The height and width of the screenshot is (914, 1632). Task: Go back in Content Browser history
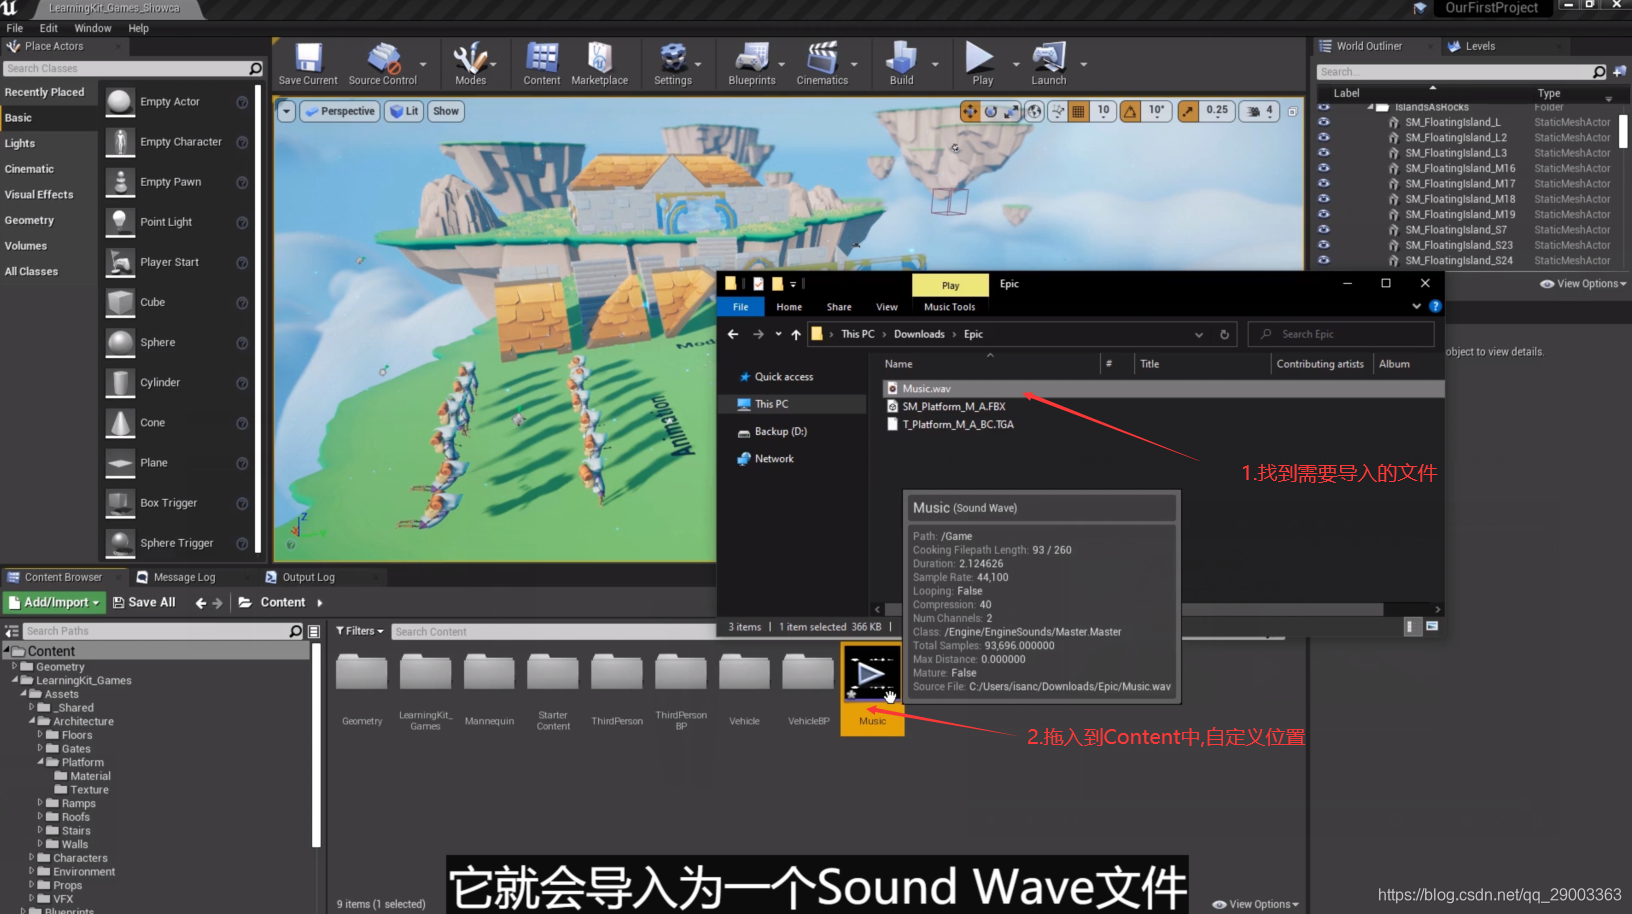tap(201, 603)
